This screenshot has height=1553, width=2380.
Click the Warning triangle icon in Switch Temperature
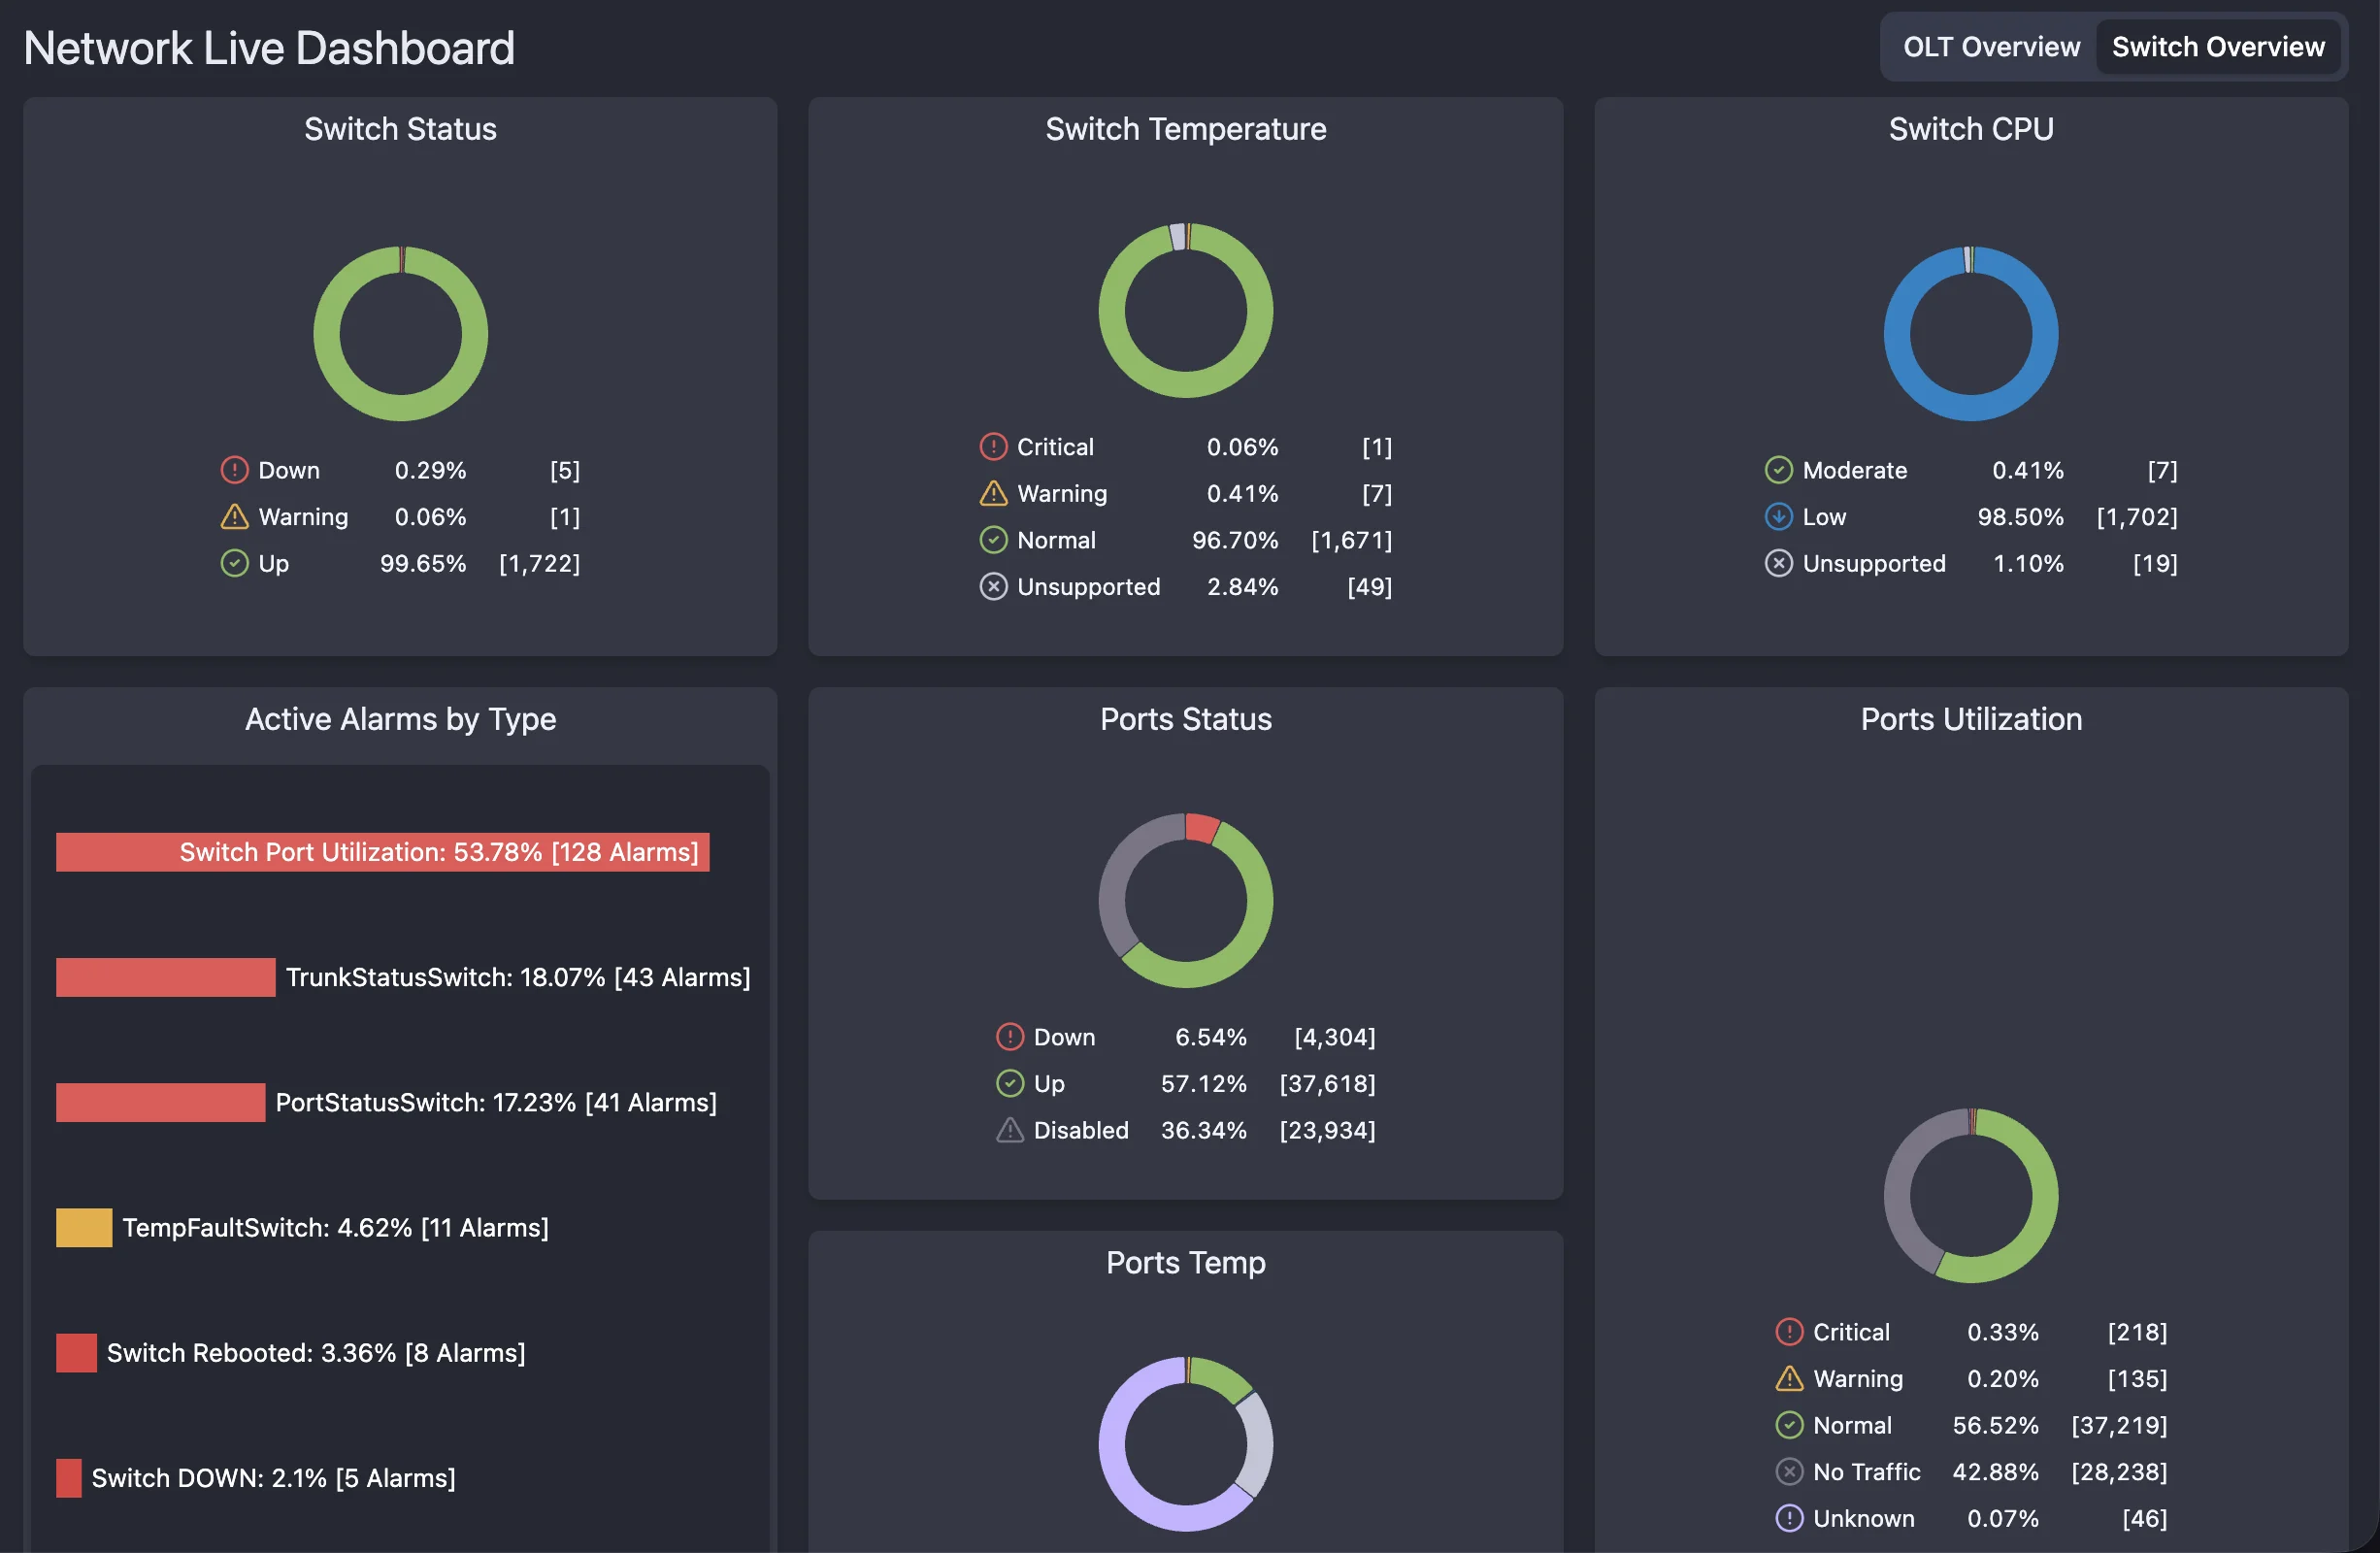993,493
